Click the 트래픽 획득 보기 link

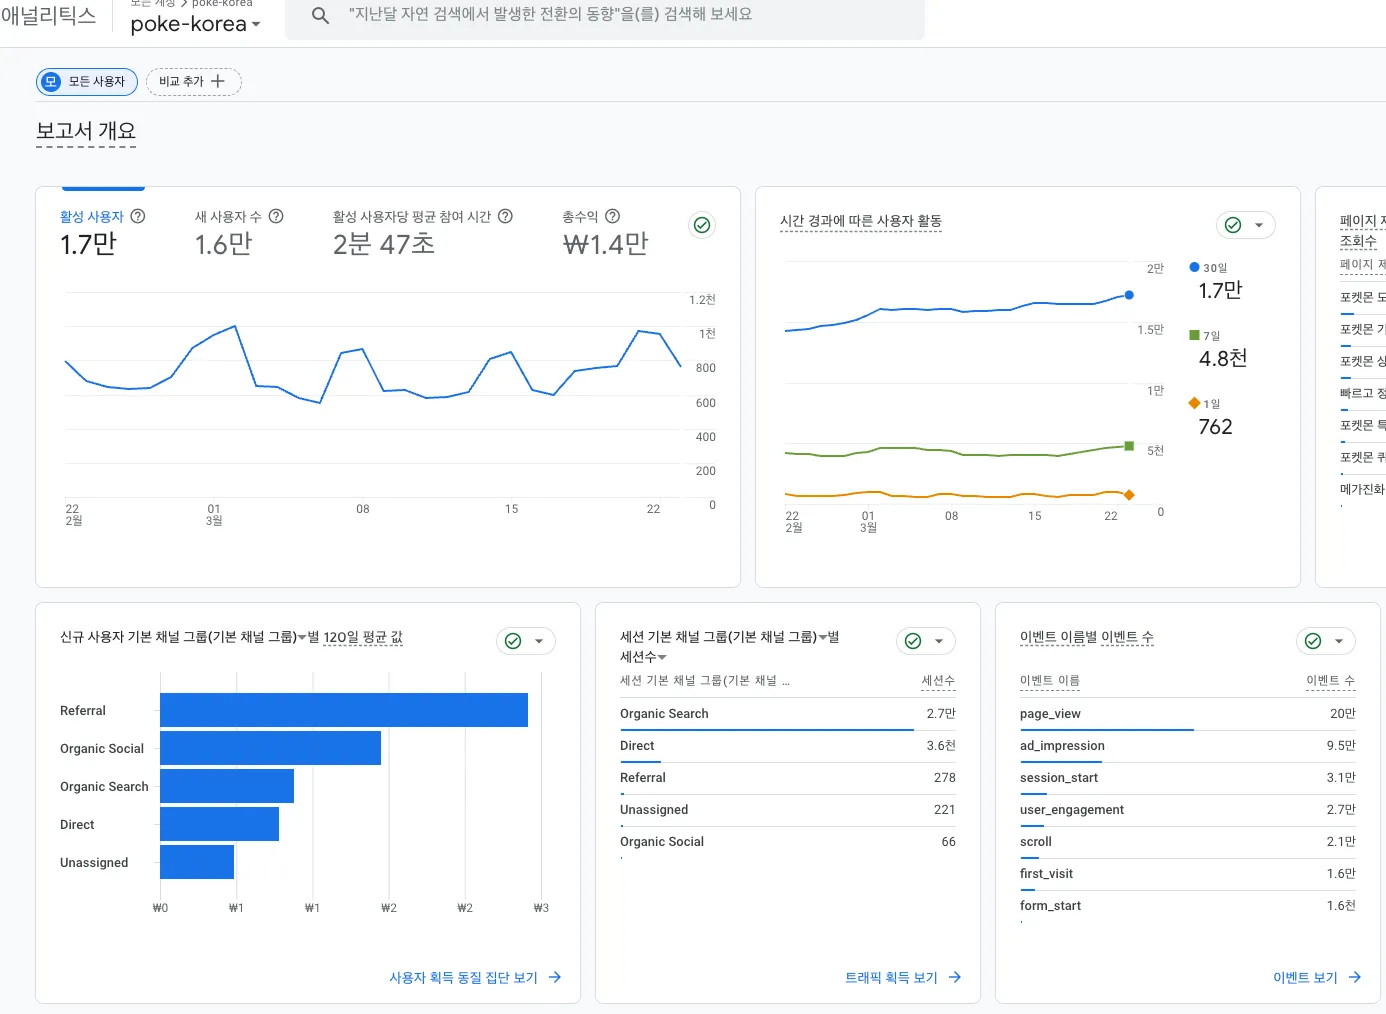(891, 977)
